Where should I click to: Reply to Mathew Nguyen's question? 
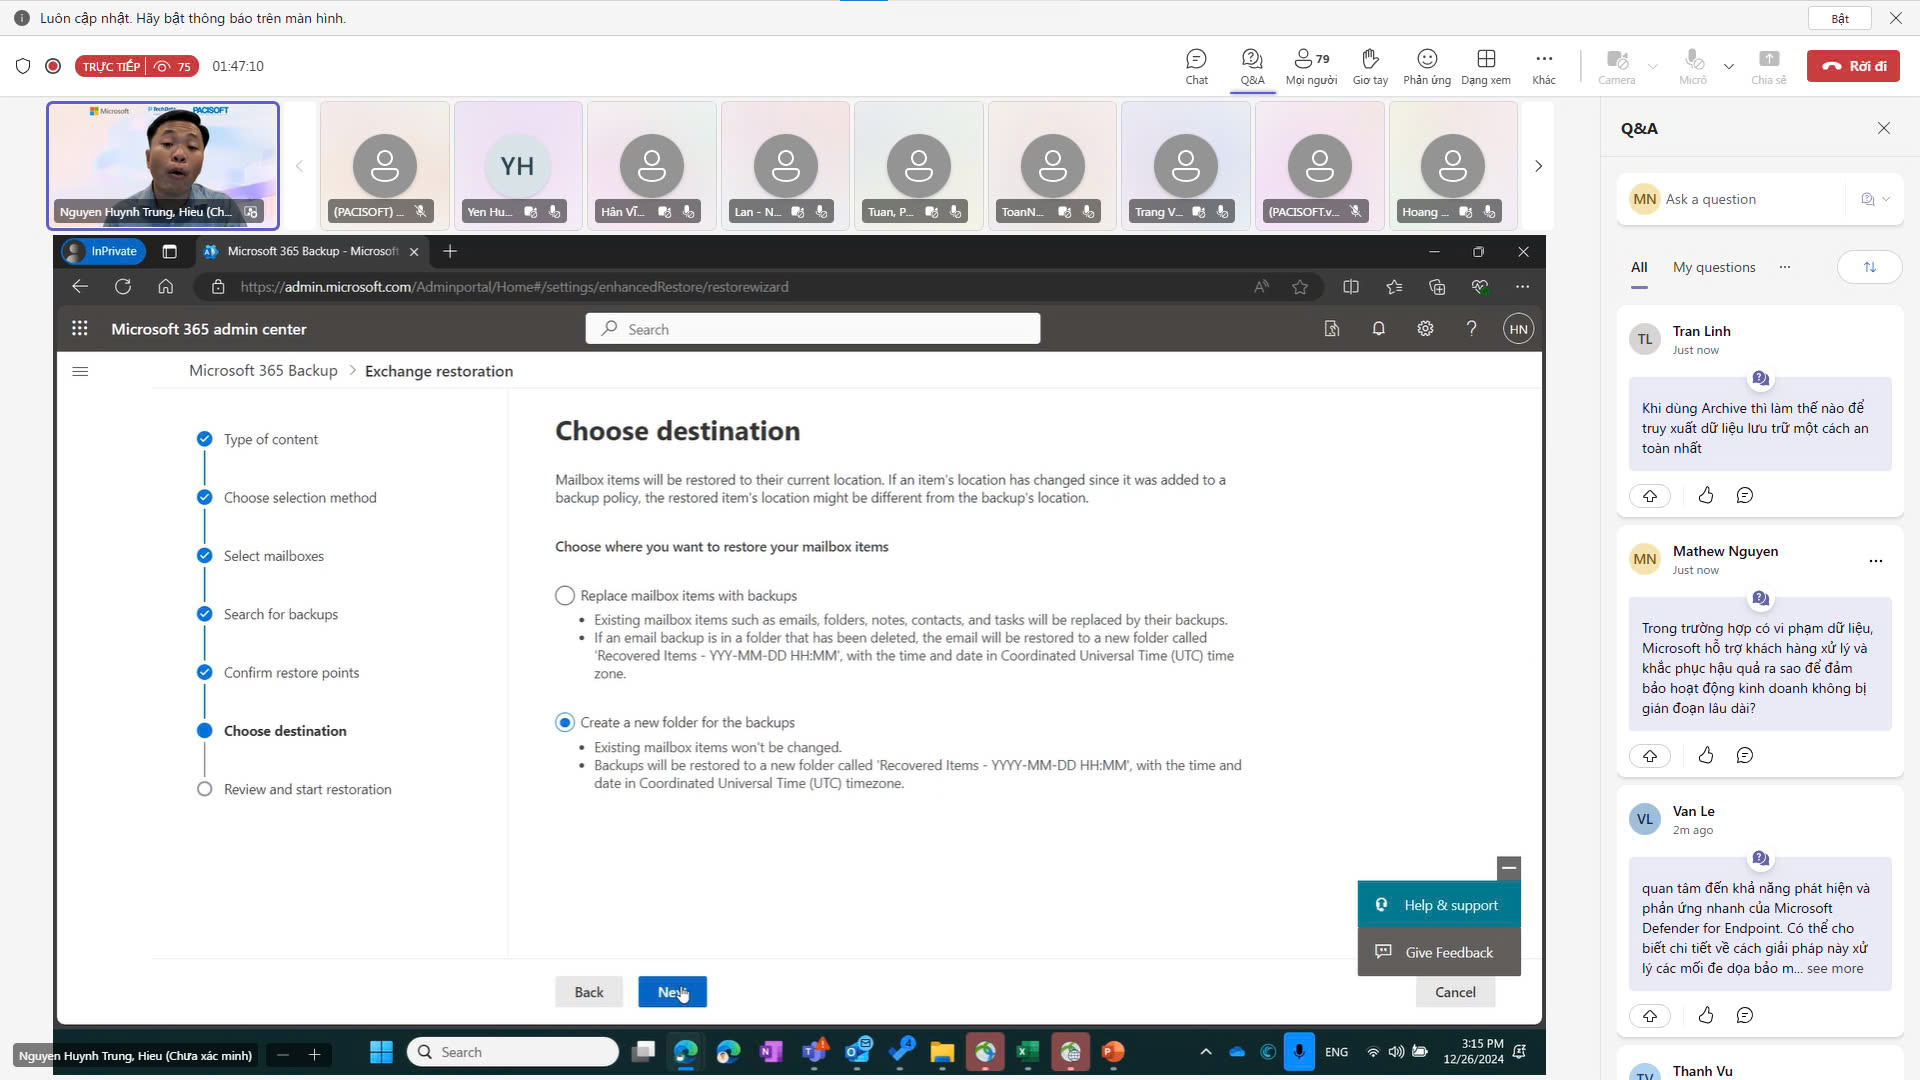[x=1745, y=756]
